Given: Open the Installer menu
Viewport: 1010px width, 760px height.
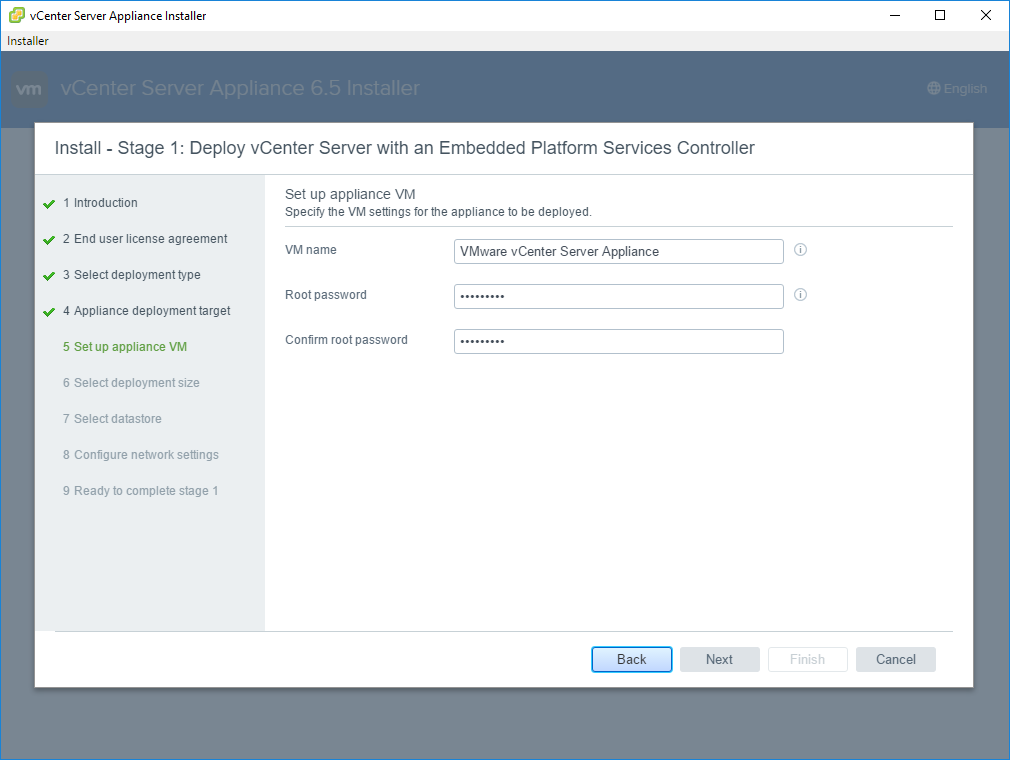Looking at the screenshot, I should [x=28, y=41].
